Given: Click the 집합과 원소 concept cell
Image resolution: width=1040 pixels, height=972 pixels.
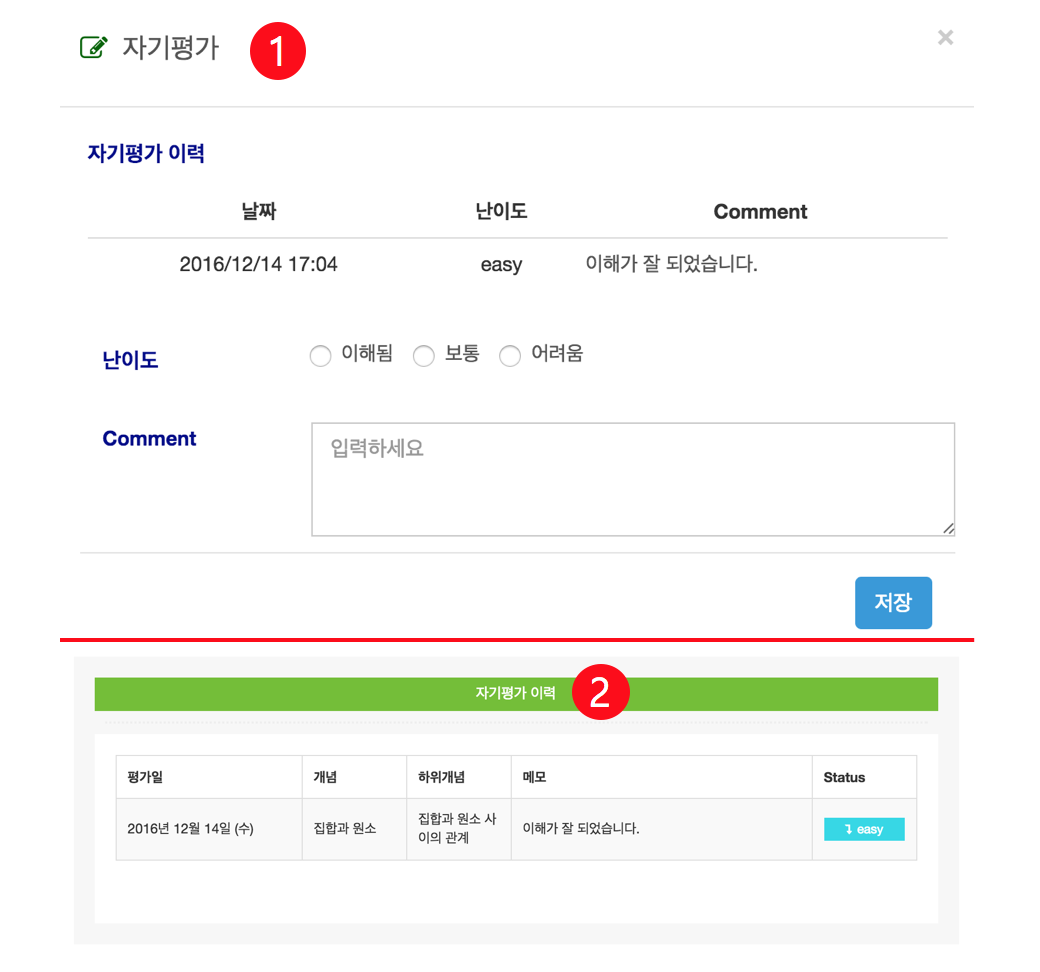Looking at the screenshot, I should 344,828.
